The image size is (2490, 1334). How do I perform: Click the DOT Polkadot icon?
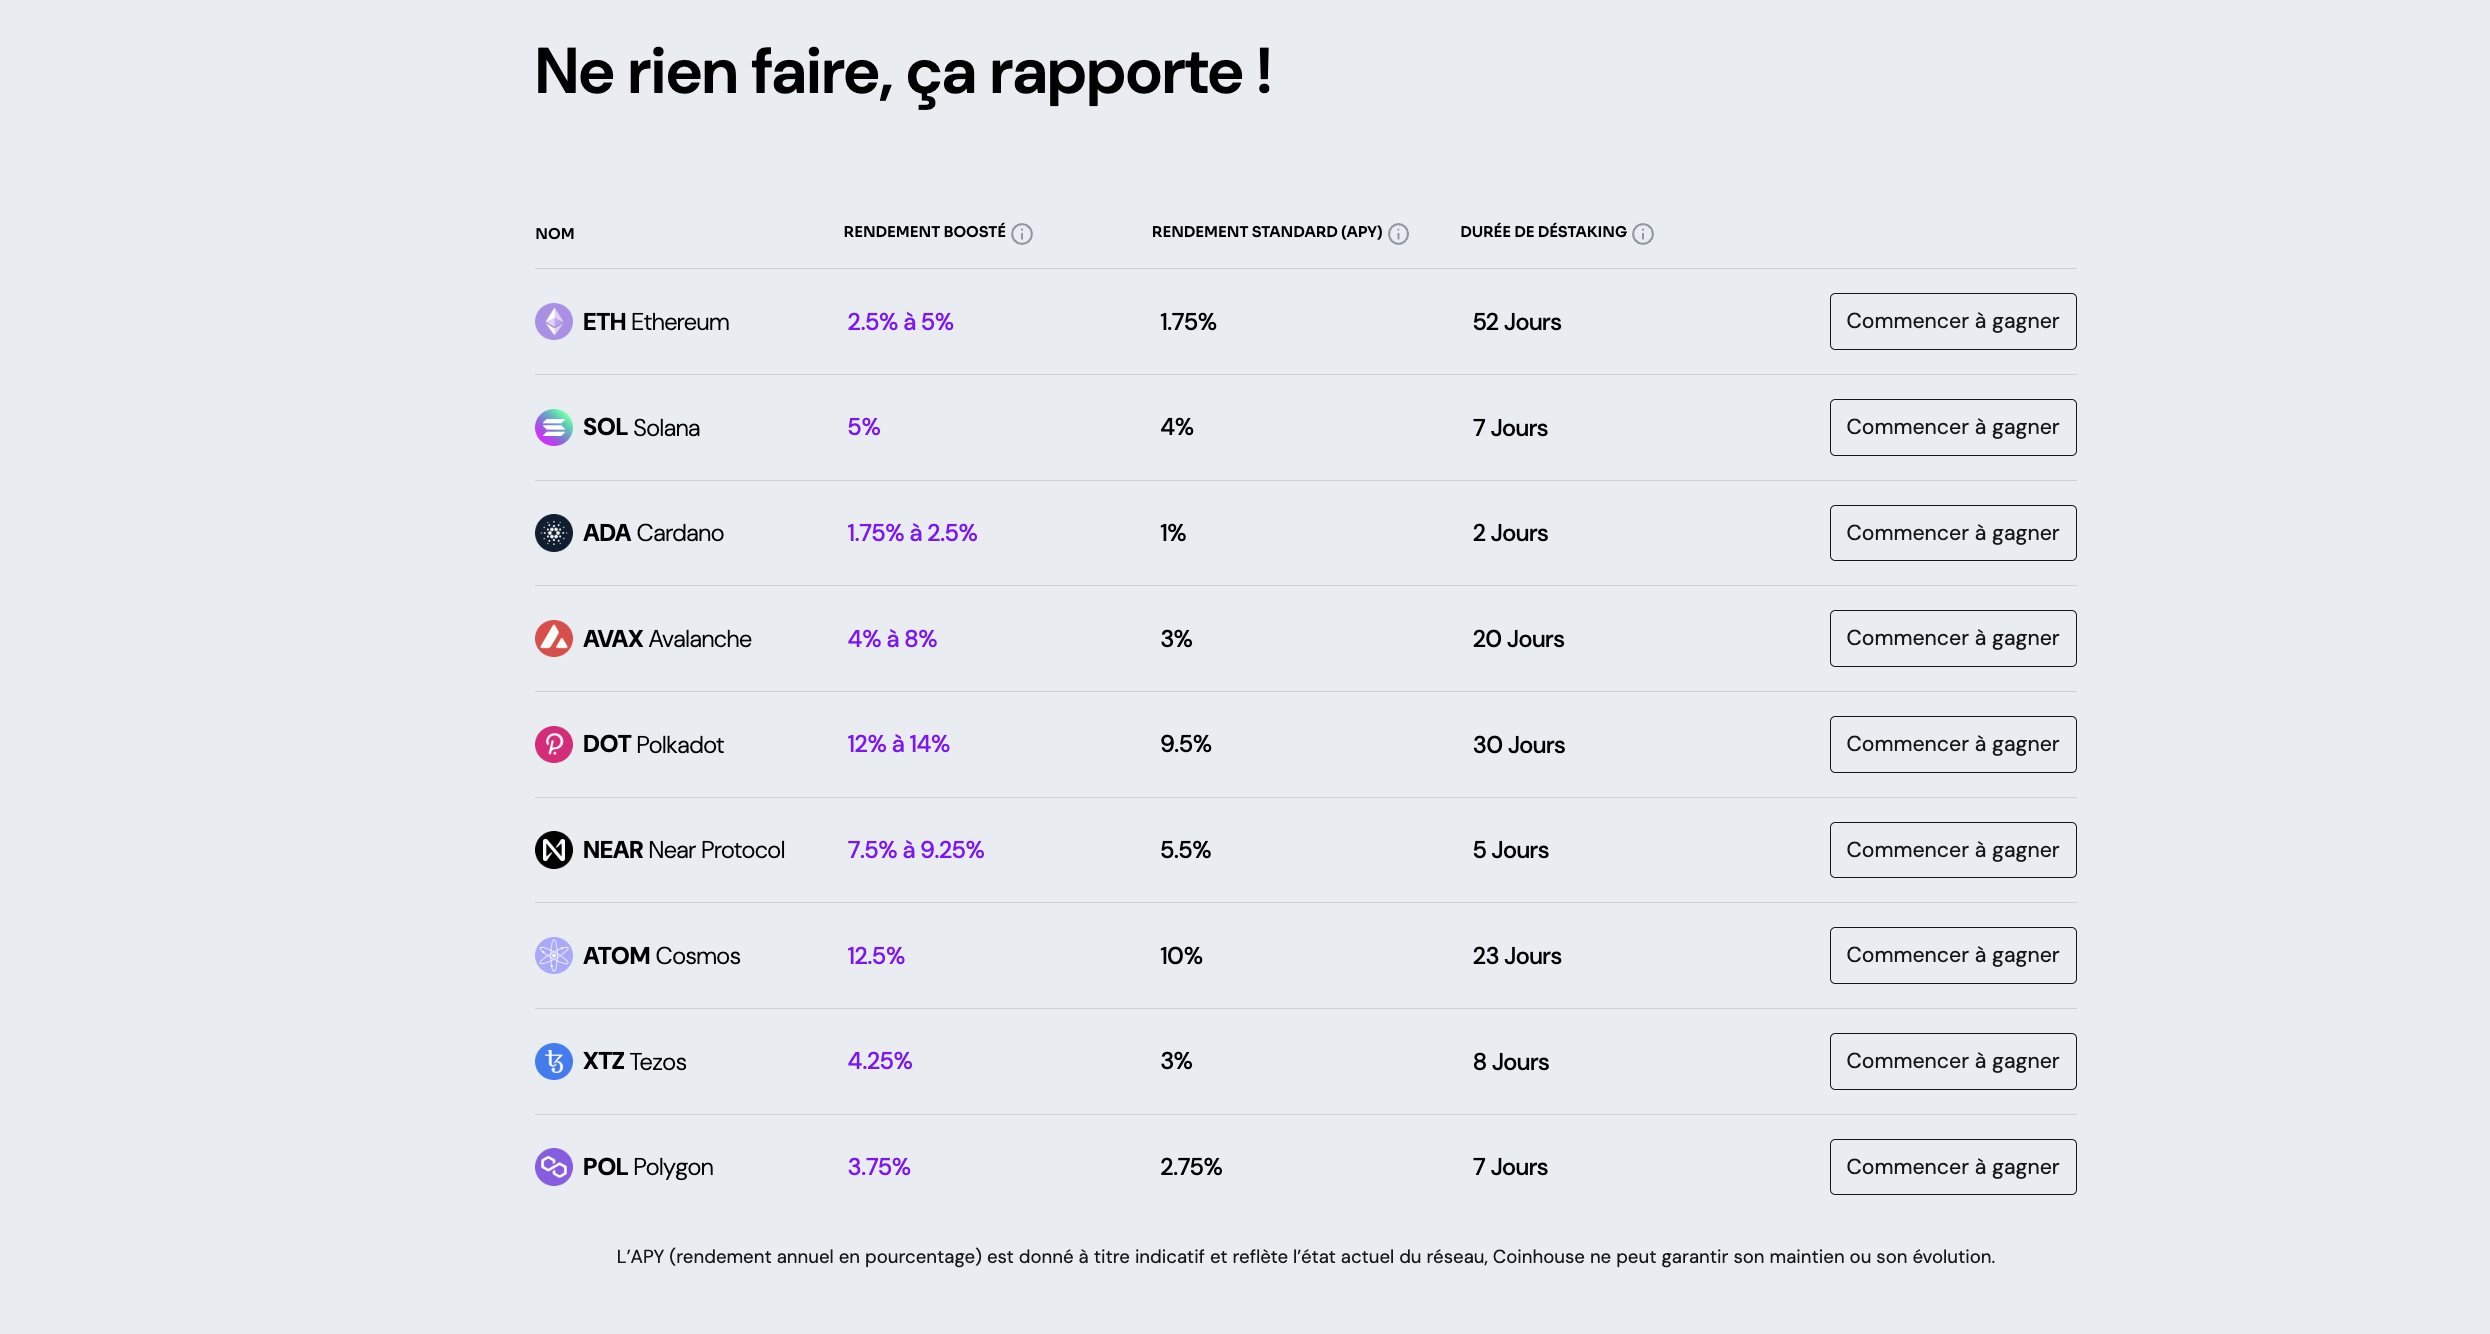(553, 744)
